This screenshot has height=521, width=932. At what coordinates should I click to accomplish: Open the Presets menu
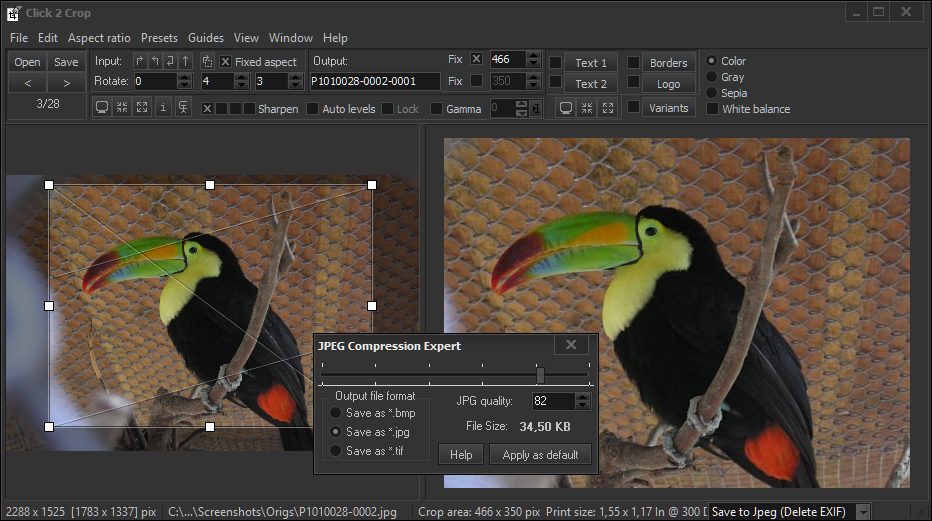159,38
